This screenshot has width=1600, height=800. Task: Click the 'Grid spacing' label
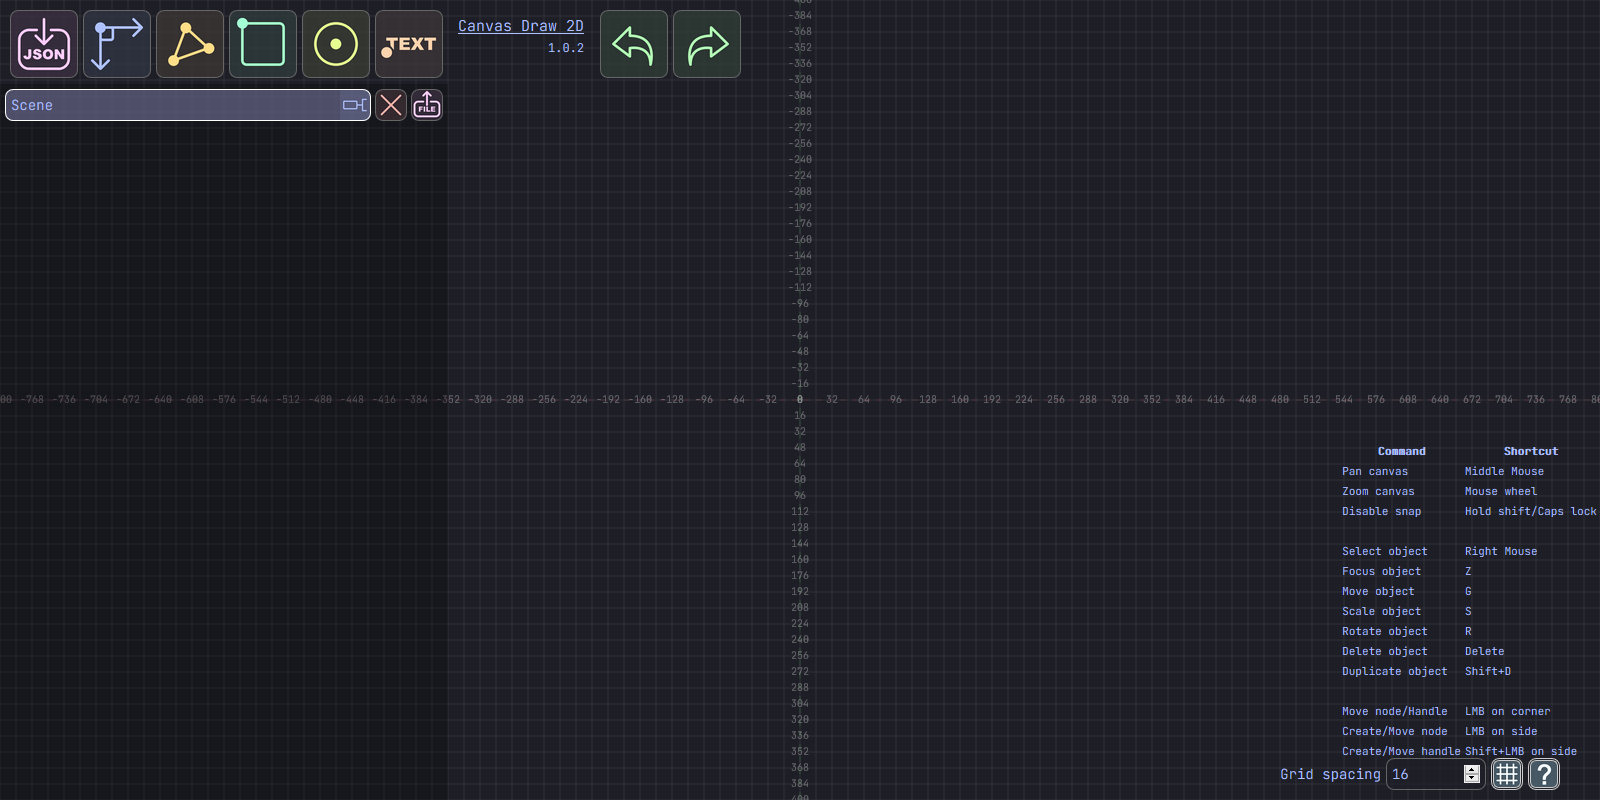1330,774
